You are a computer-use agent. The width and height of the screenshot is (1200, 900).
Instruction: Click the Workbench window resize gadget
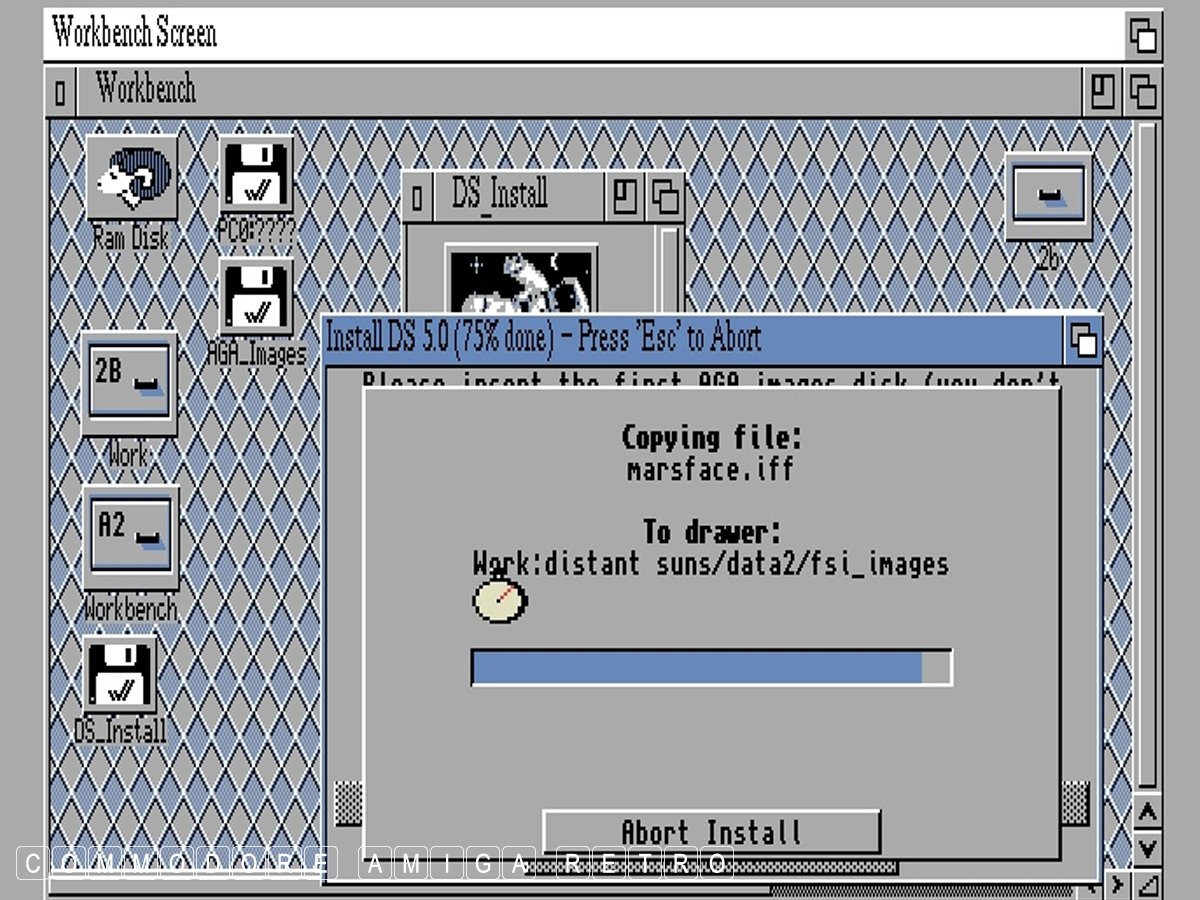pos(1148,885)
